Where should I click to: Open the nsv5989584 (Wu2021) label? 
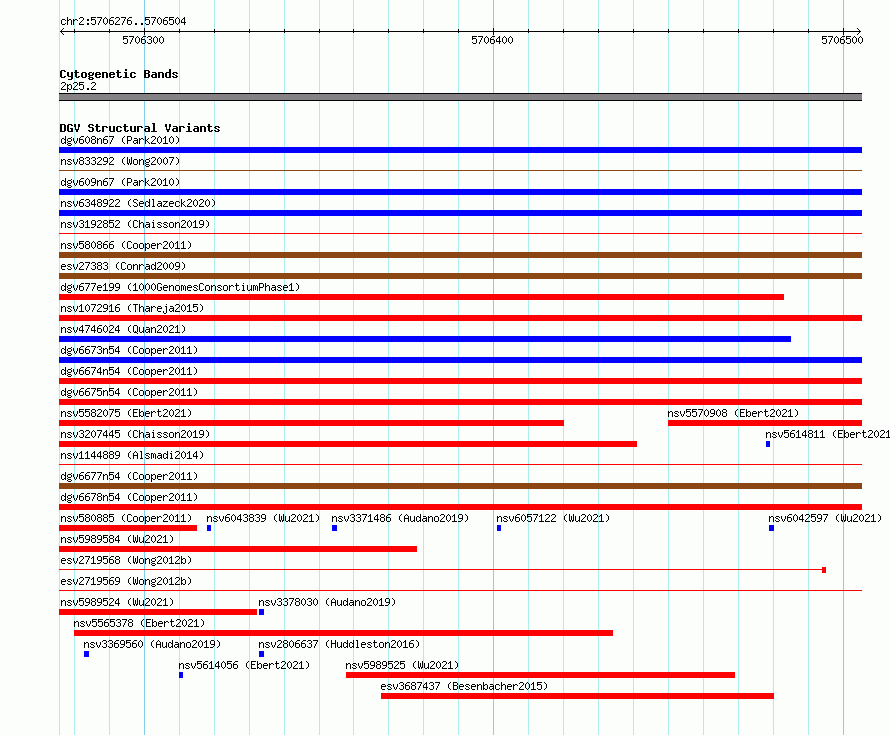(x=117, y=539)
